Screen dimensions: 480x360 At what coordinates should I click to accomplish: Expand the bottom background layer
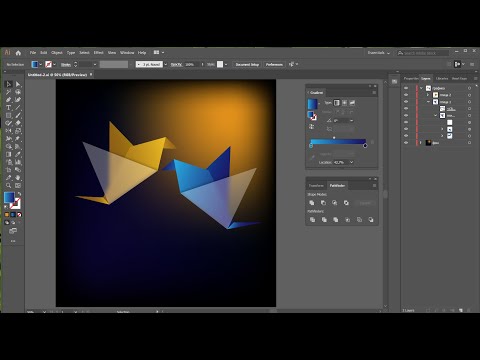tap(421, 142)
